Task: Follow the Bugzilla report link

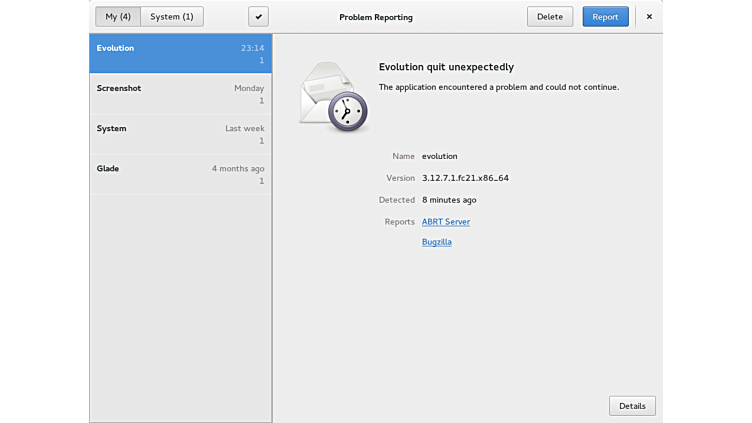Action: coord(436,242)
